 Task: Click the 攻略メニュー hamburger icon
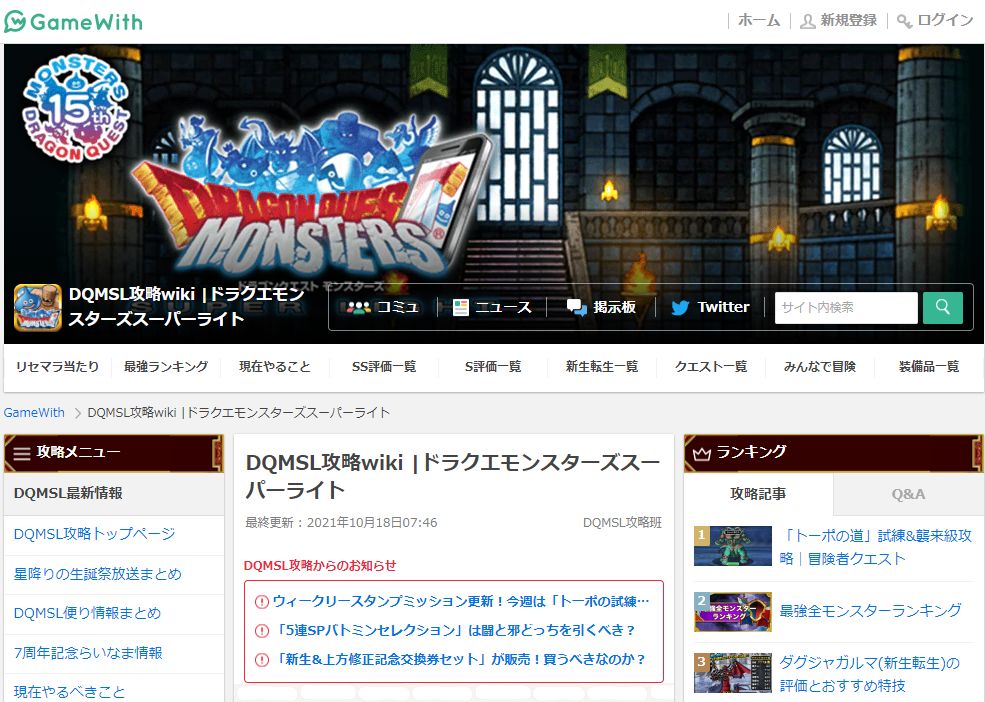coord(22,453)
